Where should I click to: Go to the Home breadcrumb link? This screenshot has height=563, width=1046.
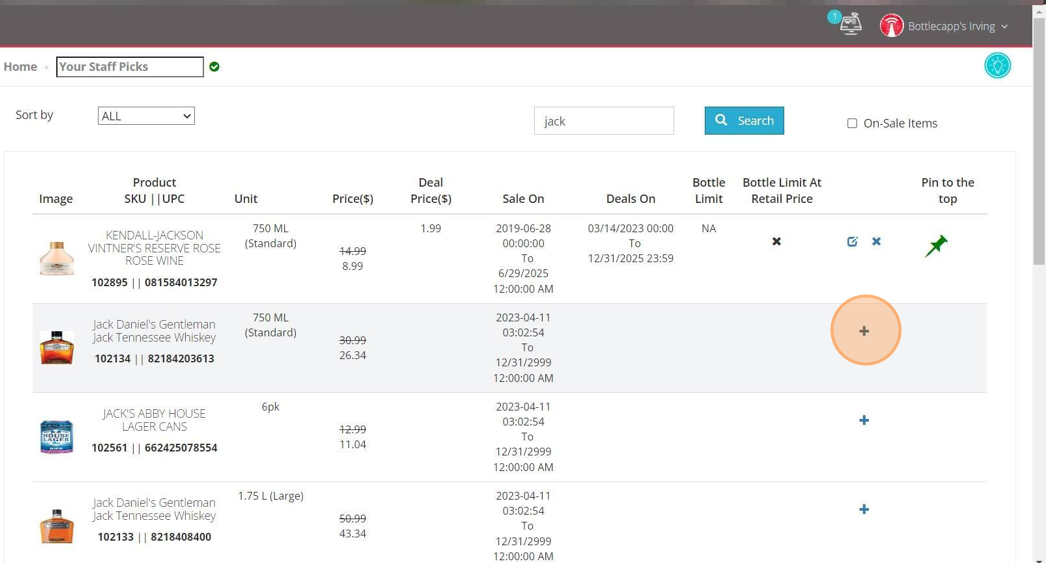coord(20,67)
